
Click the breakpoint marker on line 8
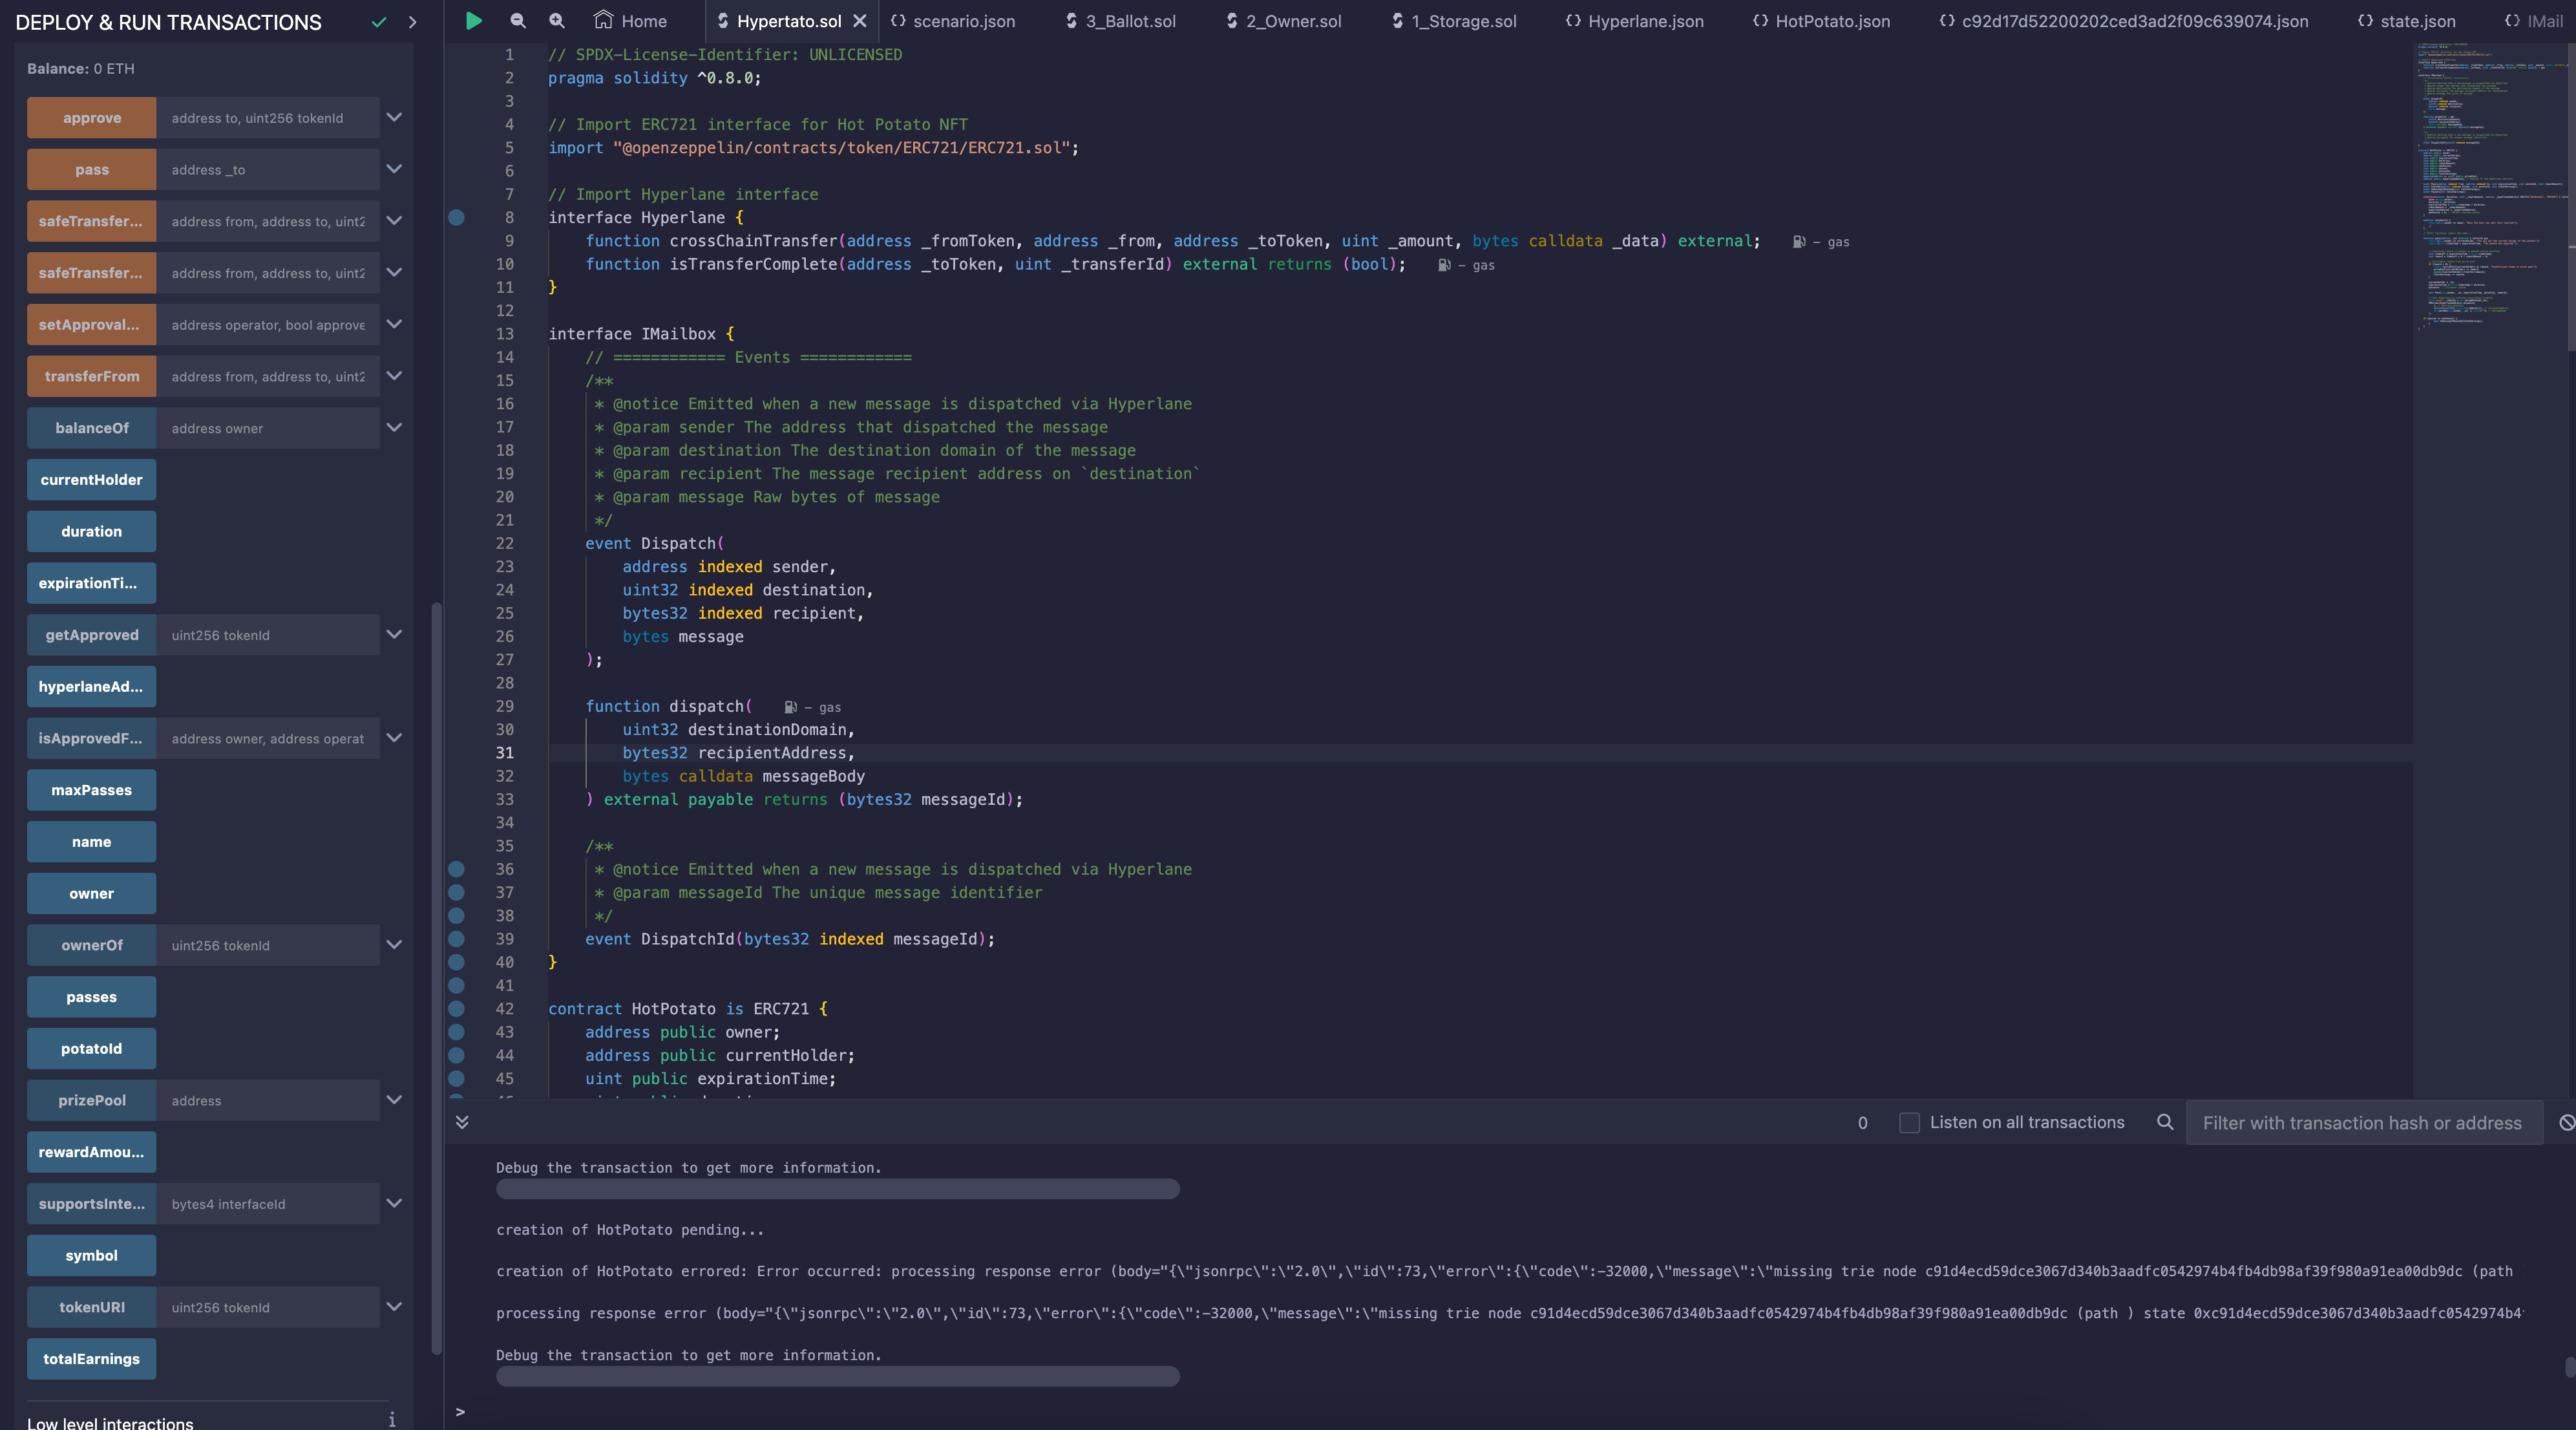(456, 217)
